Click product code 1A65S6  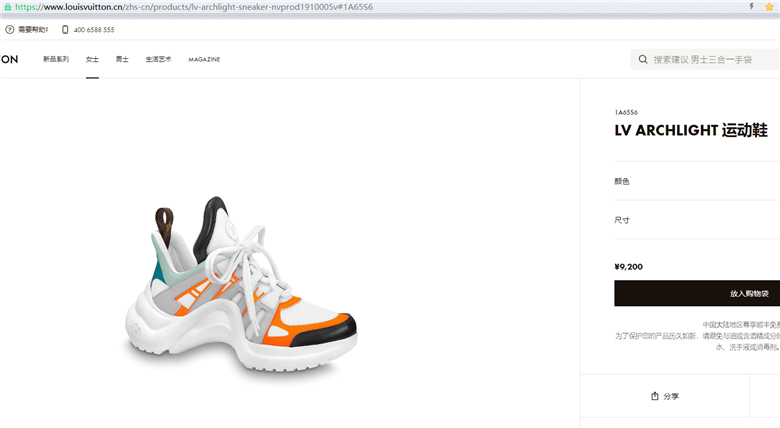tap(626, 112)
